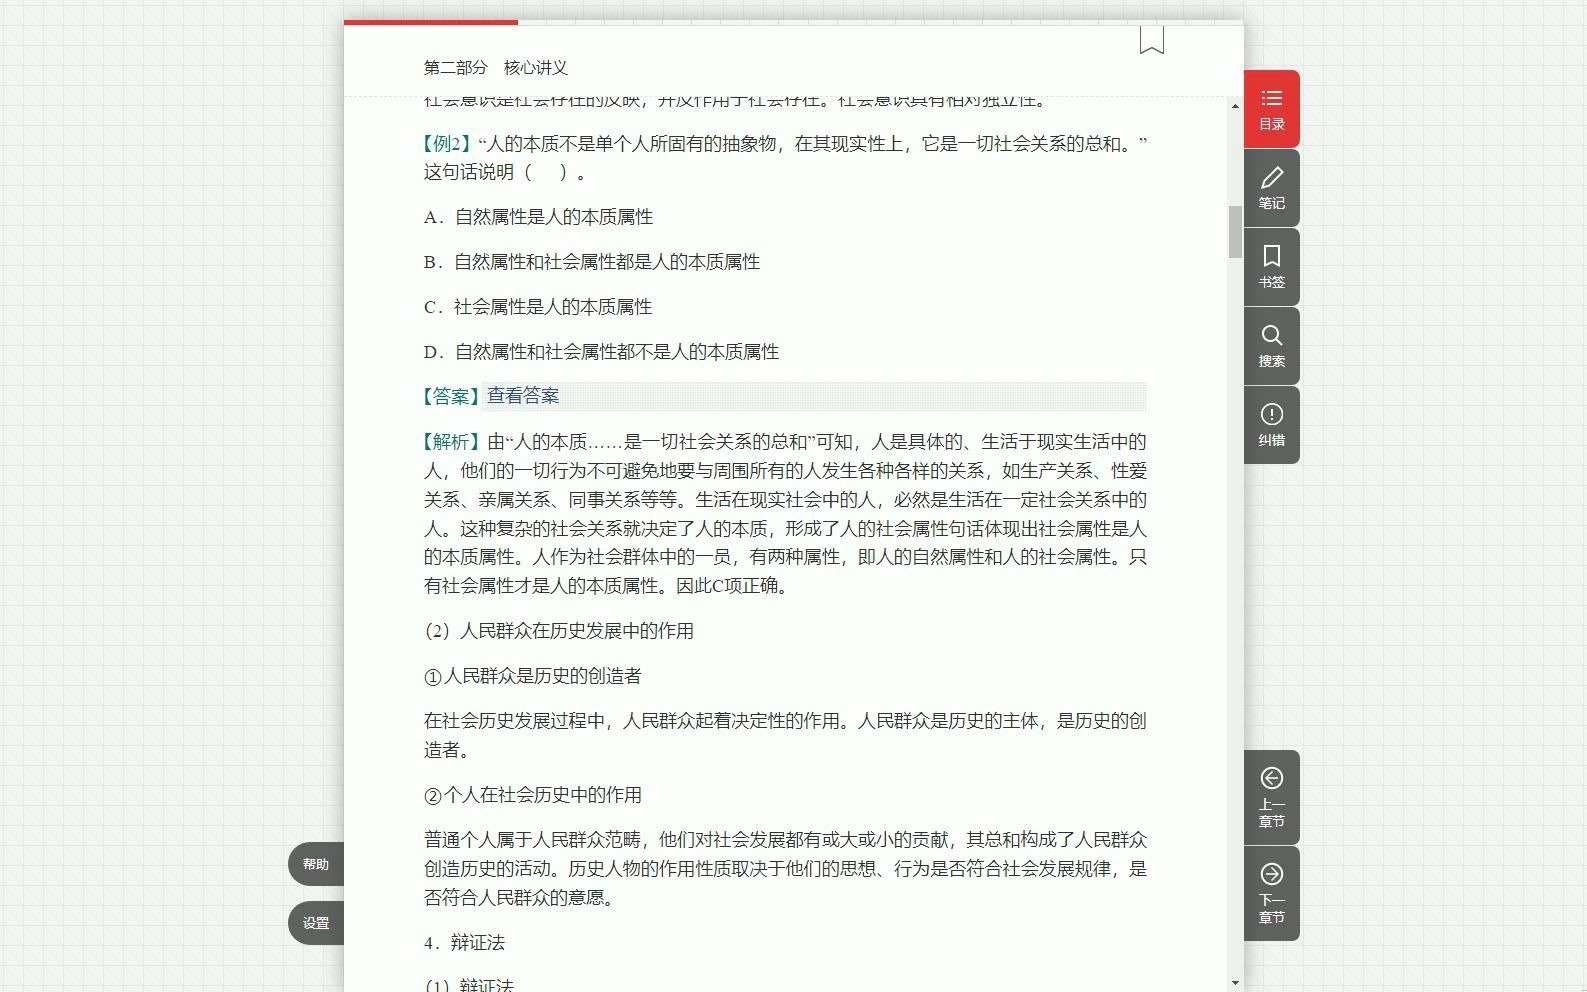
Task: Click the 【答案】 label
Action: 451,396
